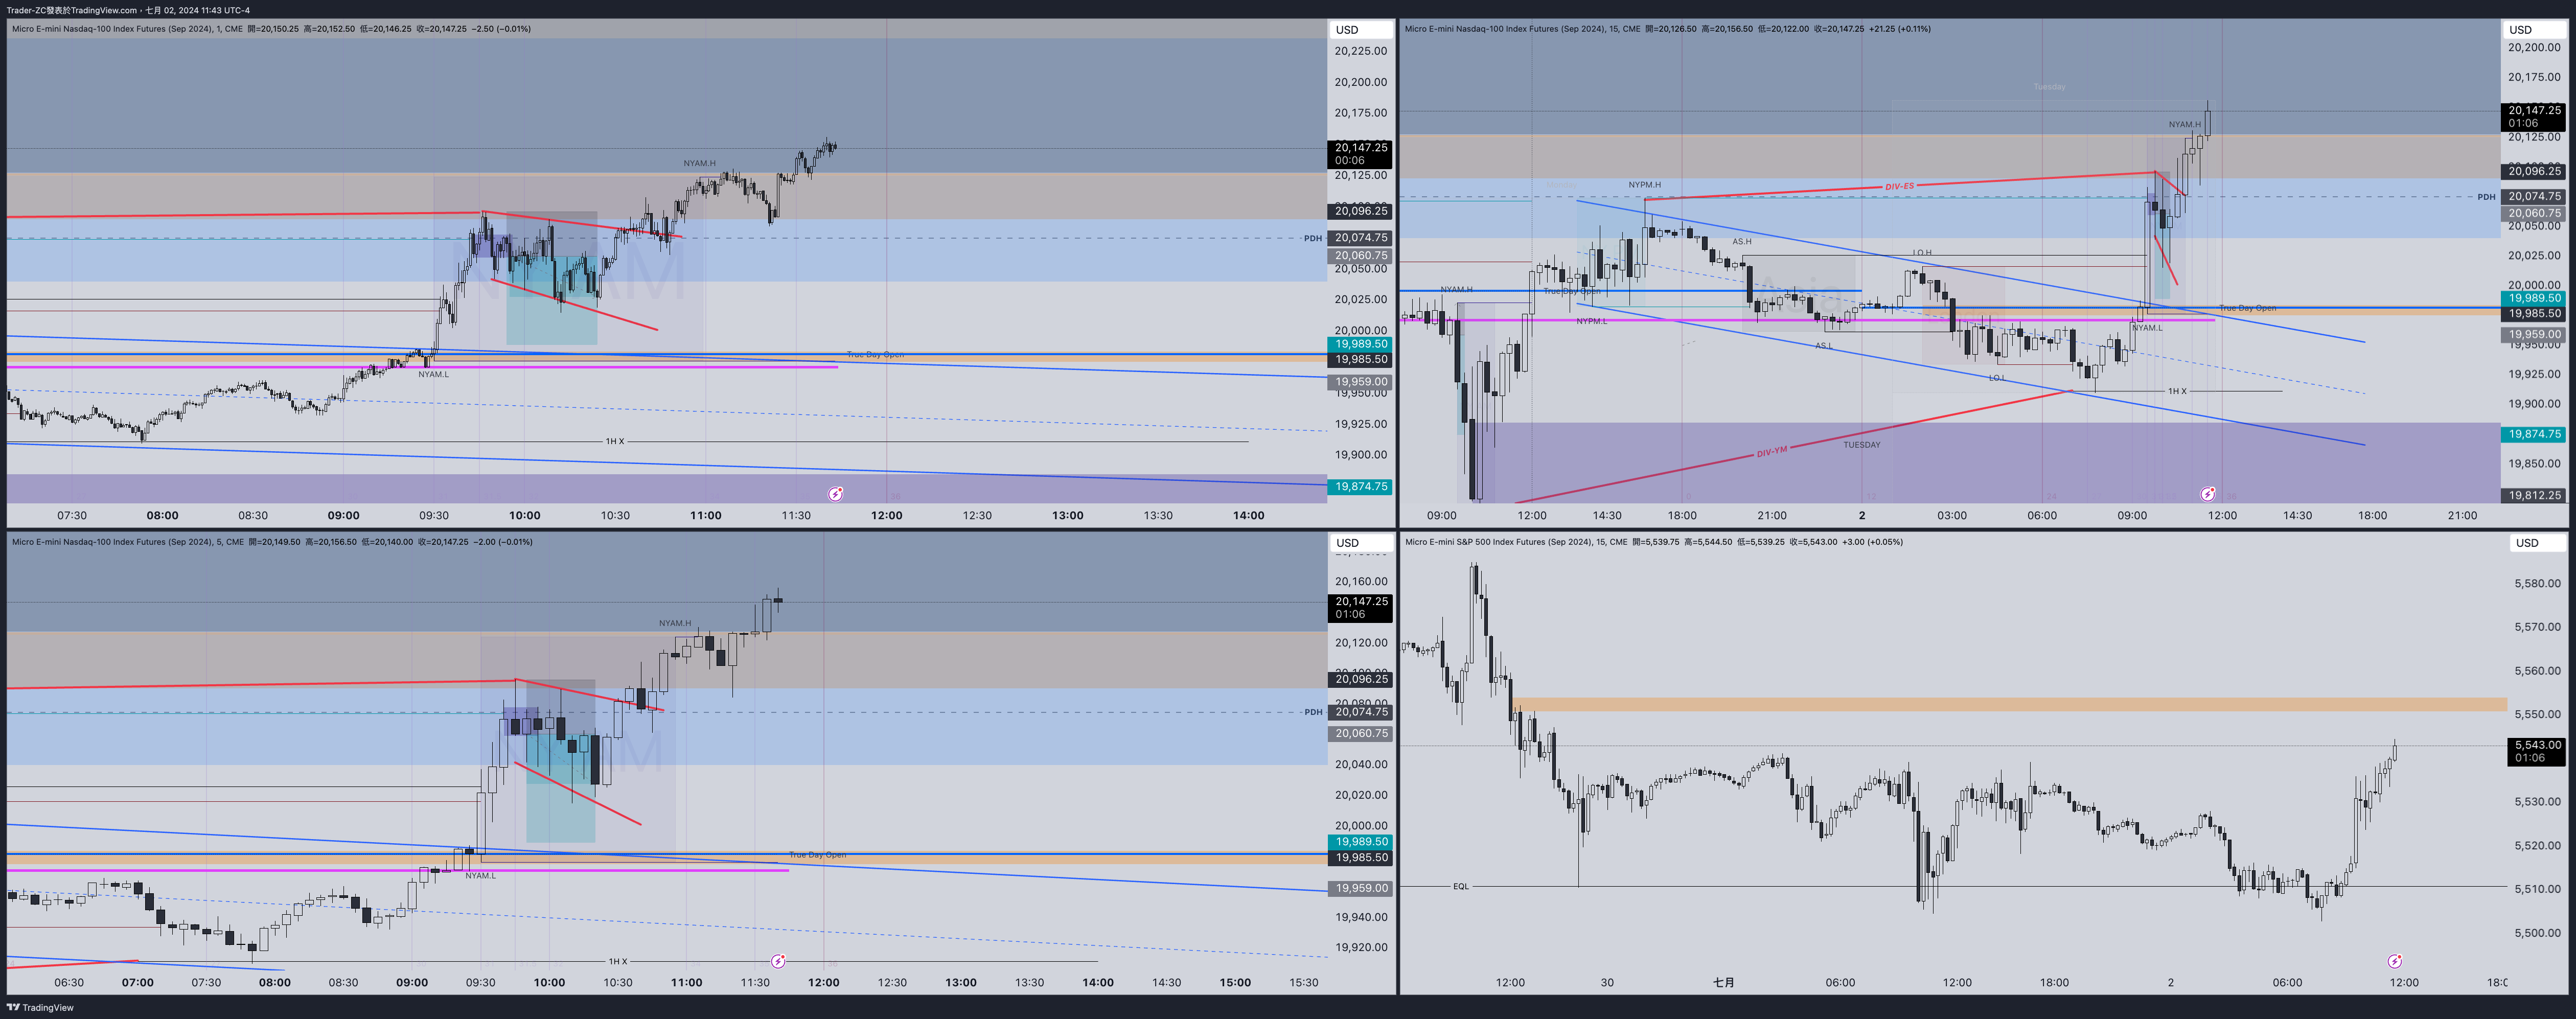Click the lightning event icon in the 1-minute chart
The image size is (2576, 1019).
pos(835,494)
